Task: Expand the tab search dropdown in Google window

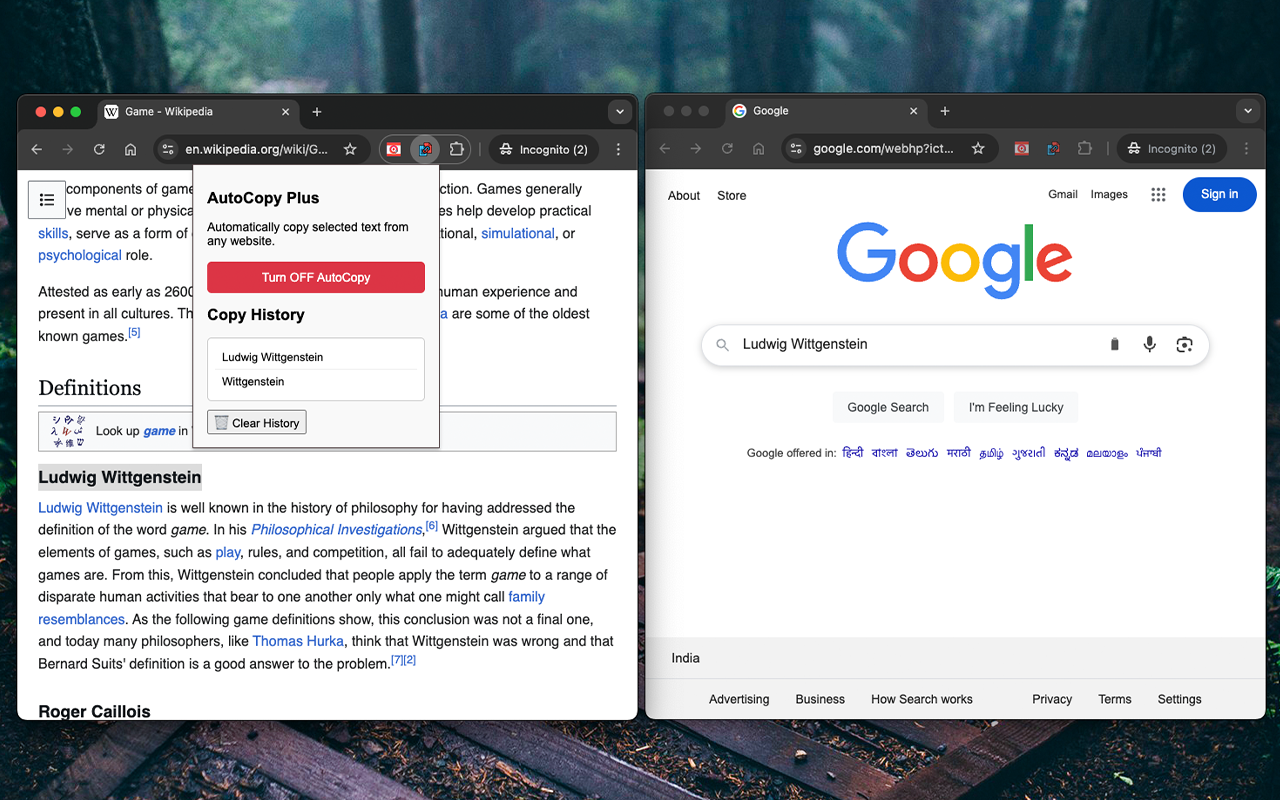Action: (x=1248, y=111)
